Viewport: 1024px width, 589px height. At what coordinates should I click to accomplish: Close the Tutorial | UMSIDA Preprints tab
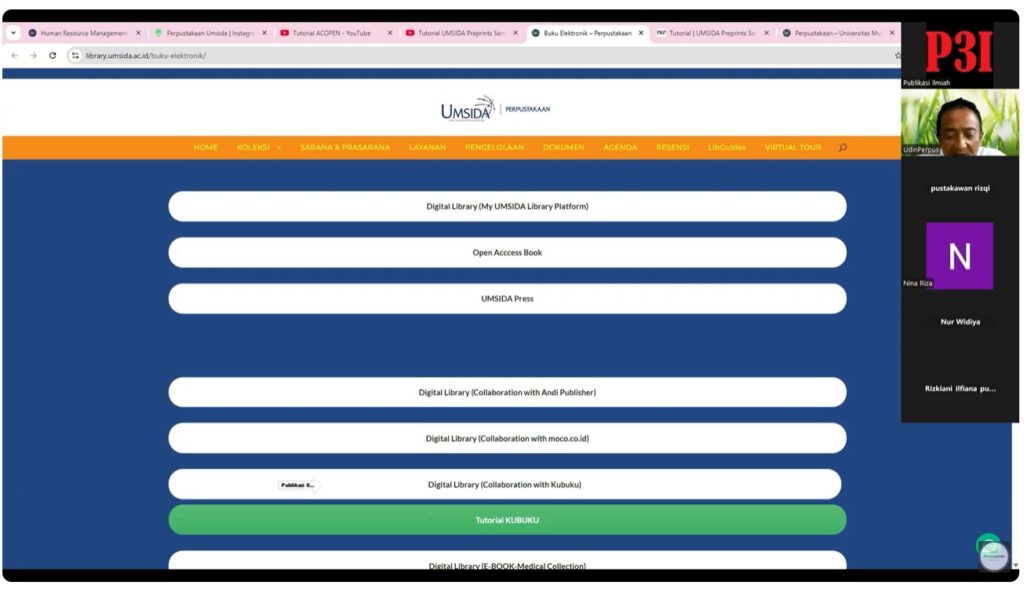pyautogui.click(x=766, y=33)
